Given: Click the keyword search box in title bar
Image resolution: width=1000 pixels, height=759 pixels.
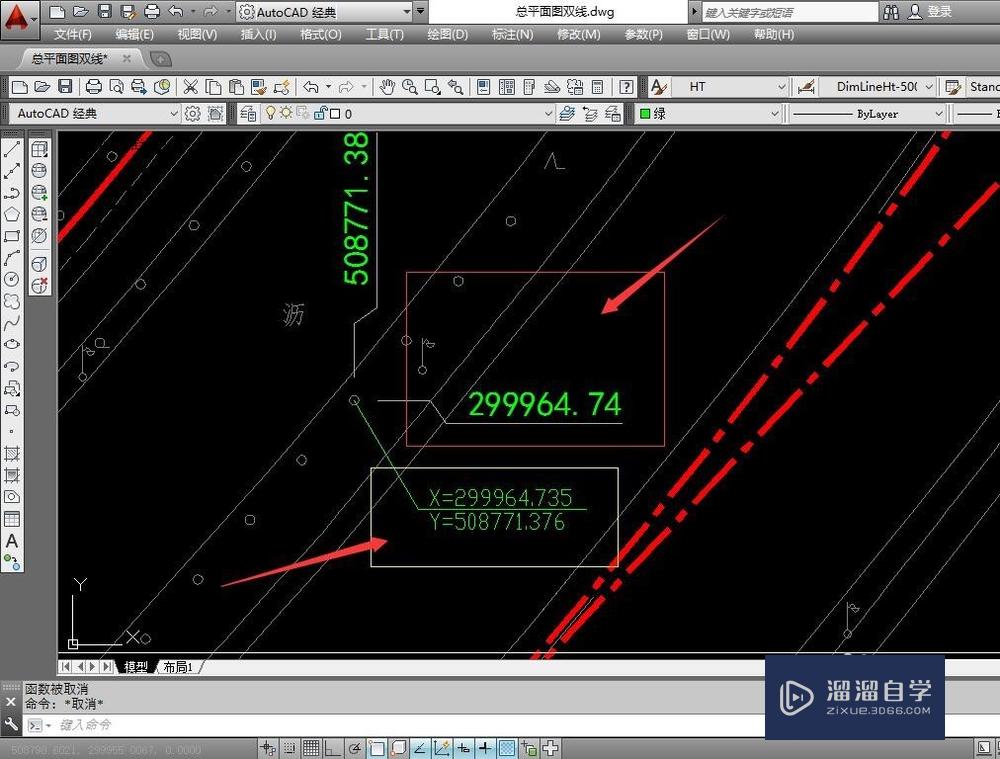Looking at the screenshot, I should click(x=790, y=12).
